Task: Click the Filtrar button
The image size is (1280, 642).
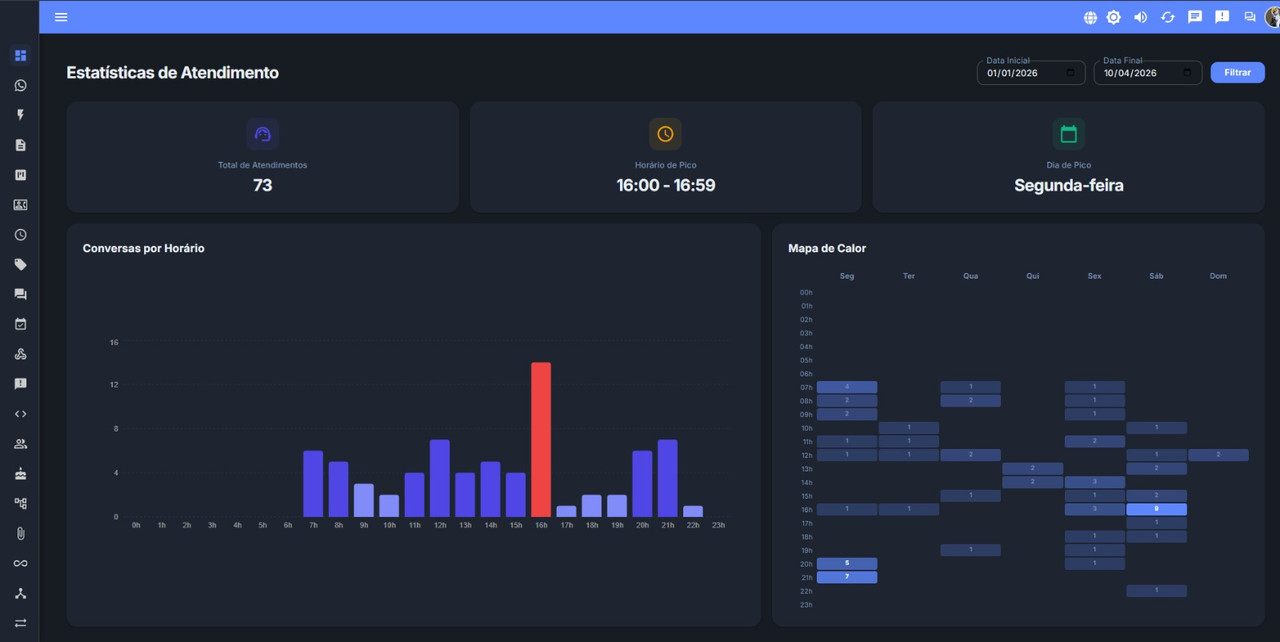Action: [x=1238, y=72]
